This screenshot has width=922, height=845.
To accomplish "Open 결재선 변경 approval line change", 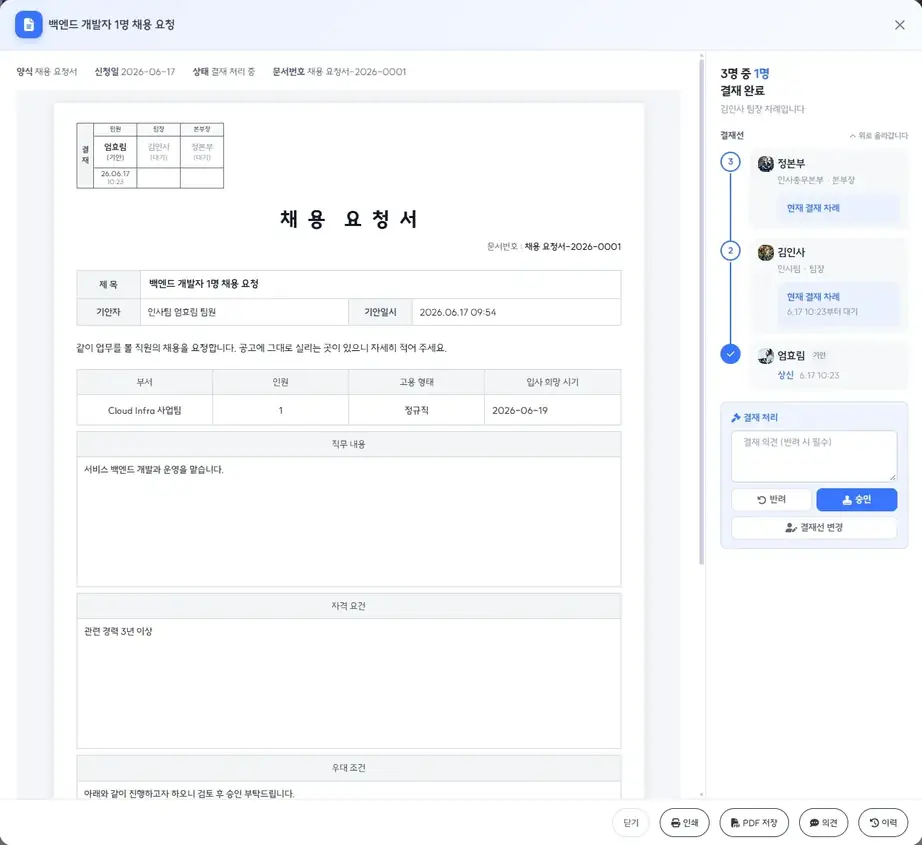I will click(814, 527).
